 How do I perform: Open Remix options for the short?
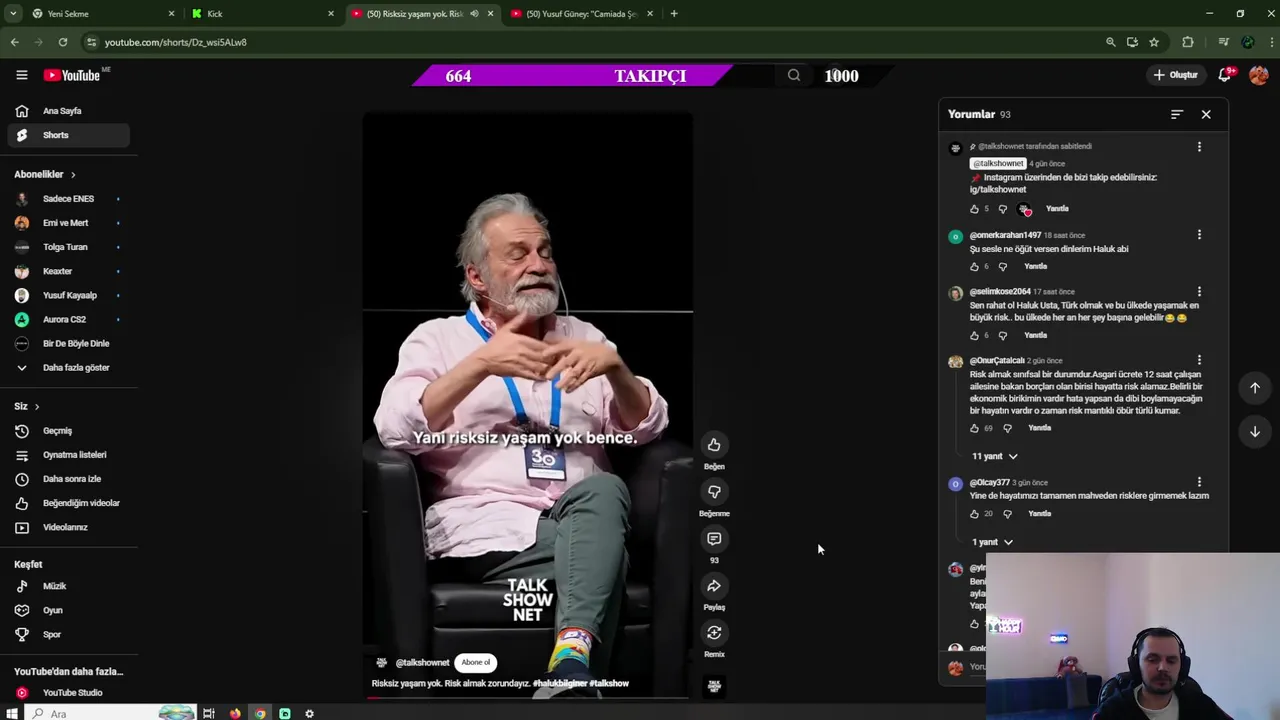[x=714, y=633]
